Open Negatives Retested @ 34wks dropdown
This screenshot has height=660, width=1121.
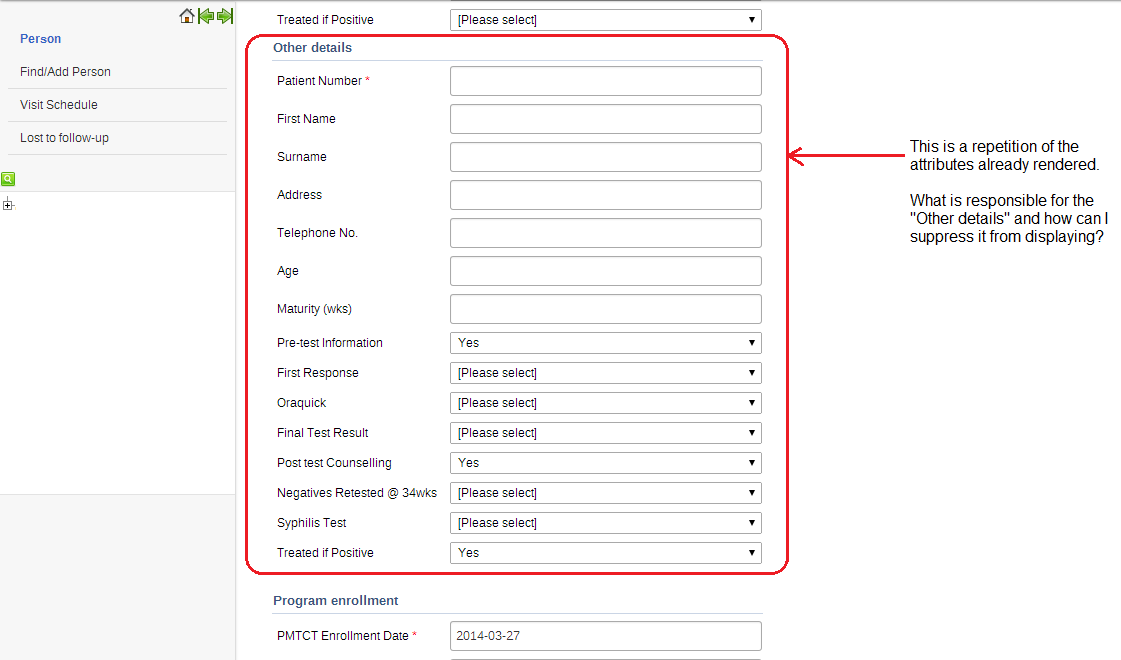click(605, 493)
